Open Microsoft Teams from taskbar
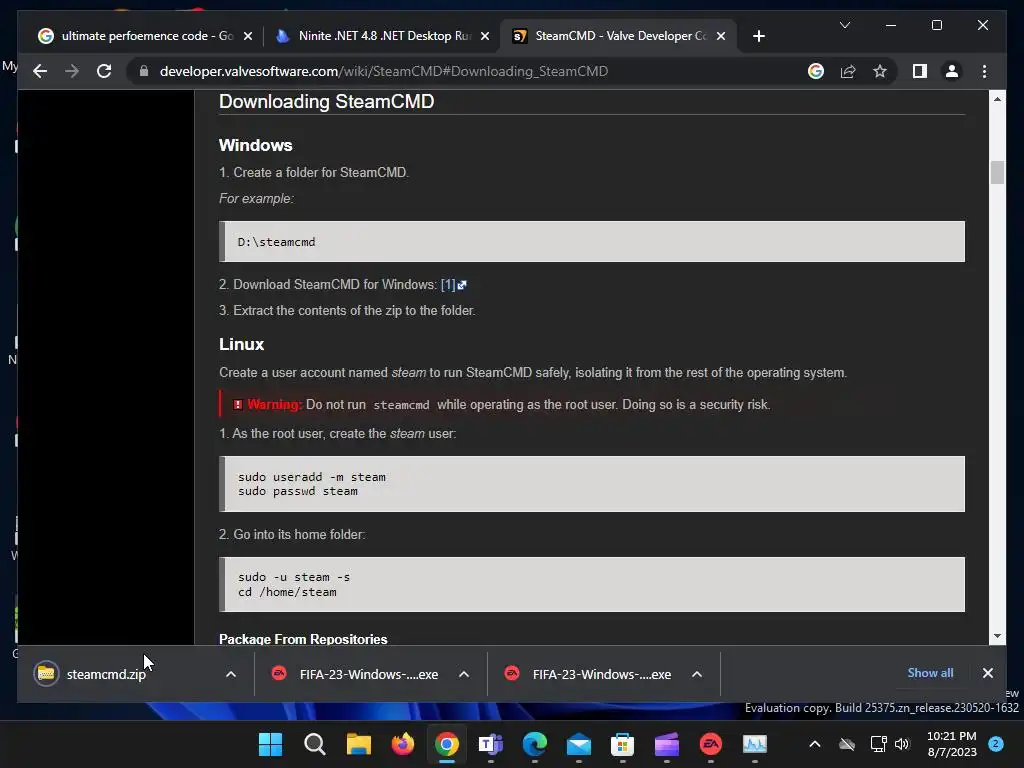This screenshot has width=1024, height=768. [x=490, y=744]
